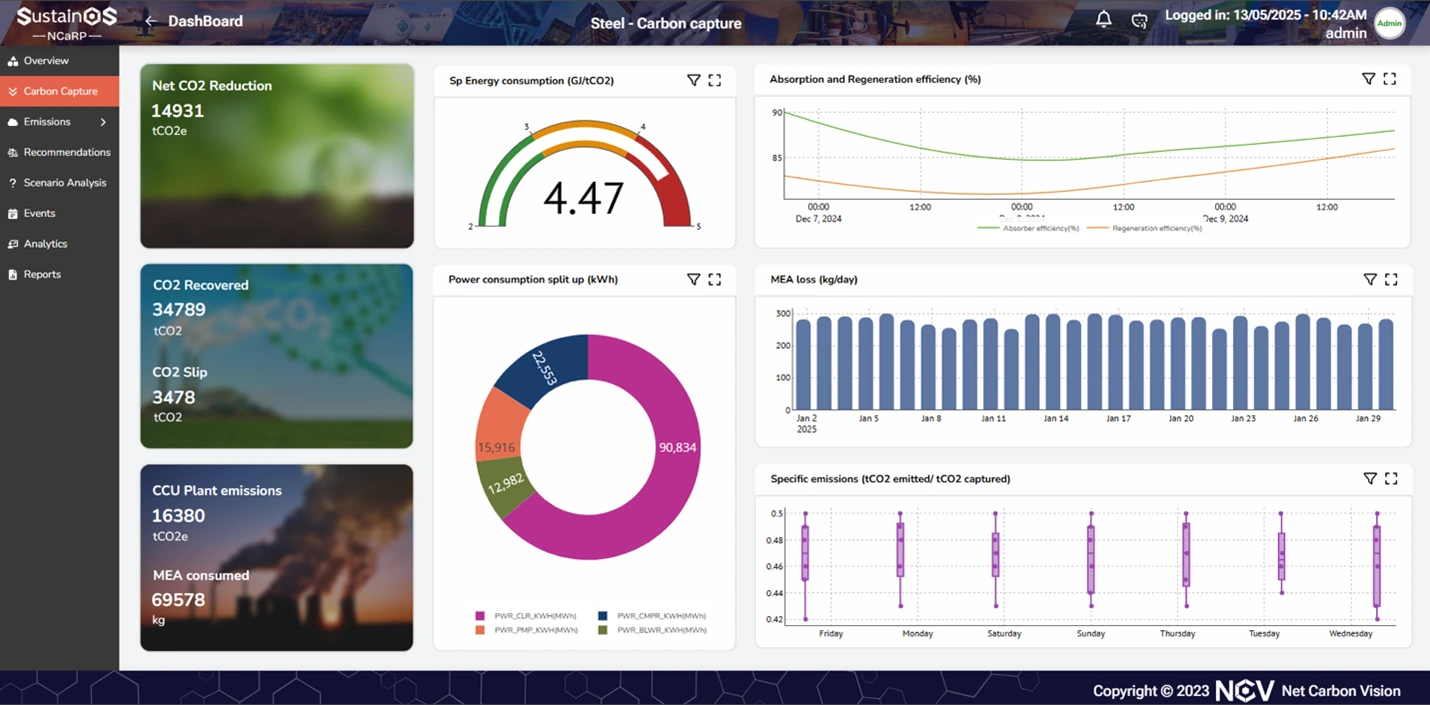This screenshot has height=705, width=1430.
Task: Click the Net CO2 Reduction card
Action: coord(277,156)
